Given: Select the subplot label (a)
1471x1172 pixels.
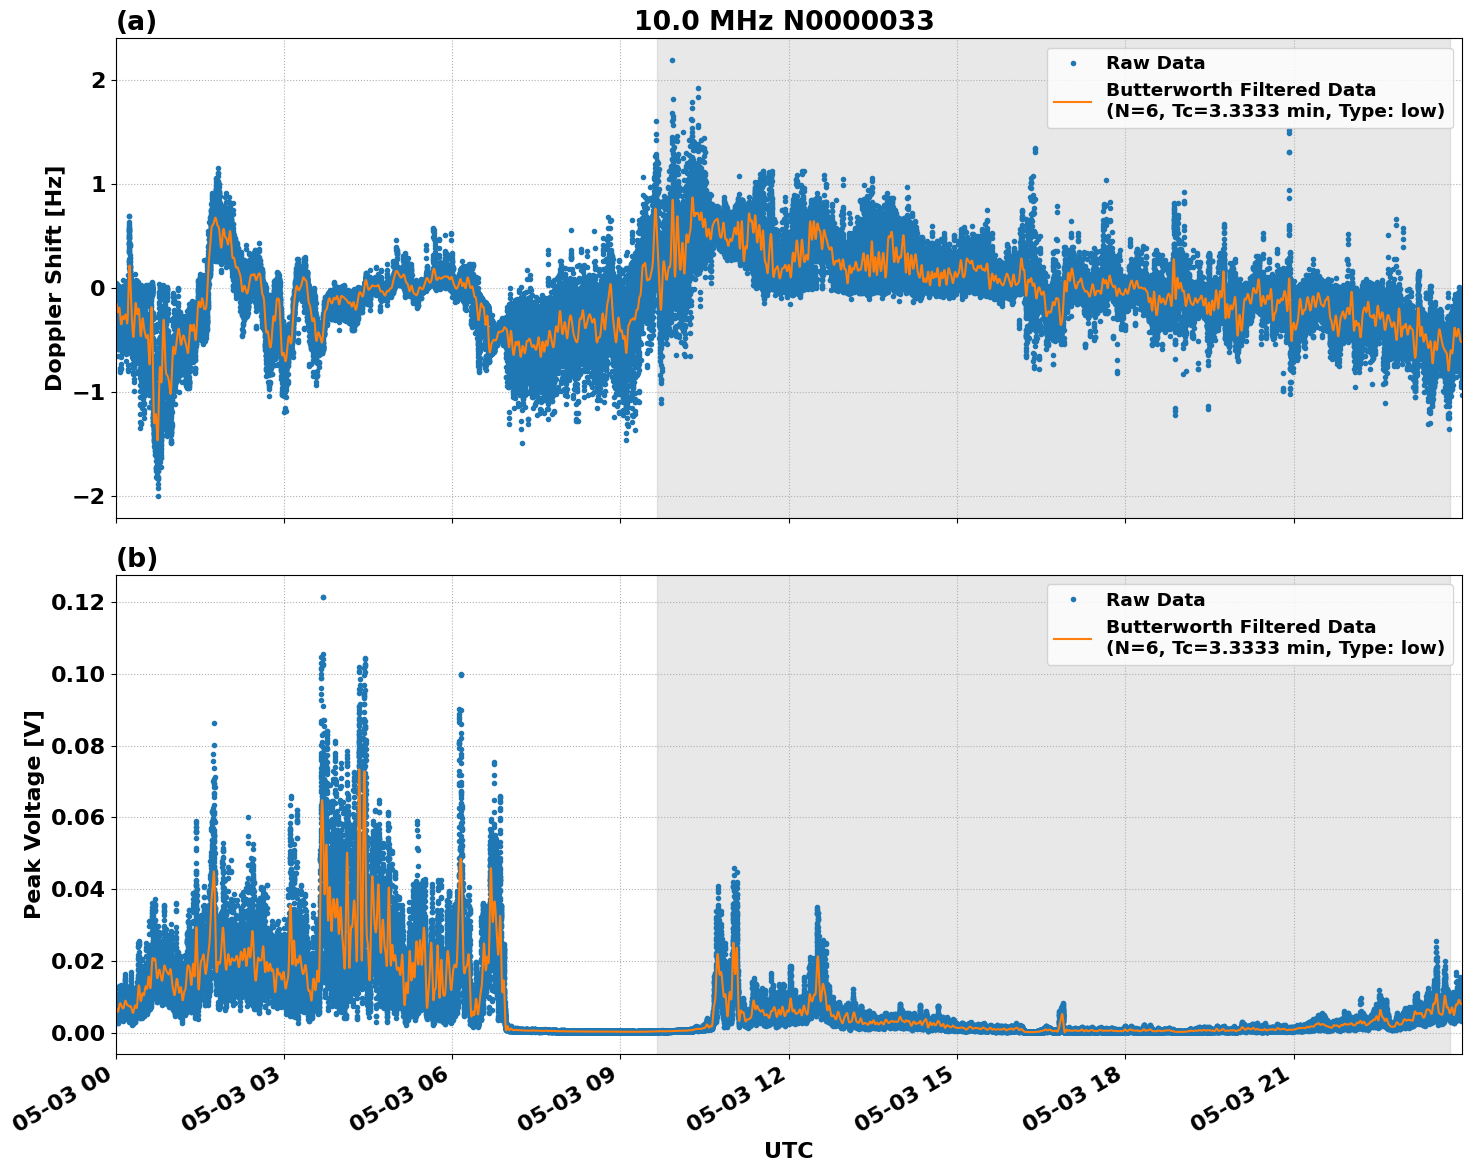Looking at the screenshot, I should tap(137, 20).
